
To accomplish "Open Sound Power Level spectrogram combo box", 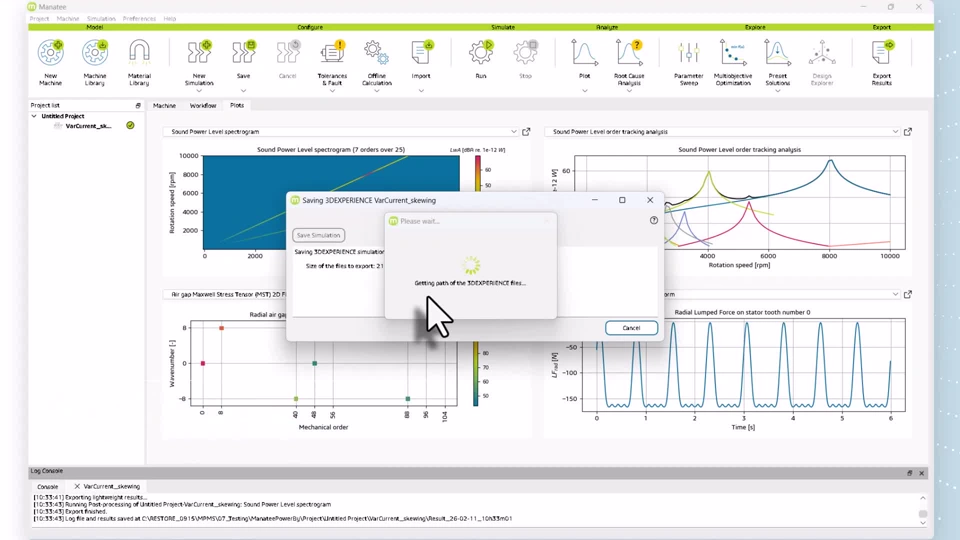I will (x=340, y=132).
